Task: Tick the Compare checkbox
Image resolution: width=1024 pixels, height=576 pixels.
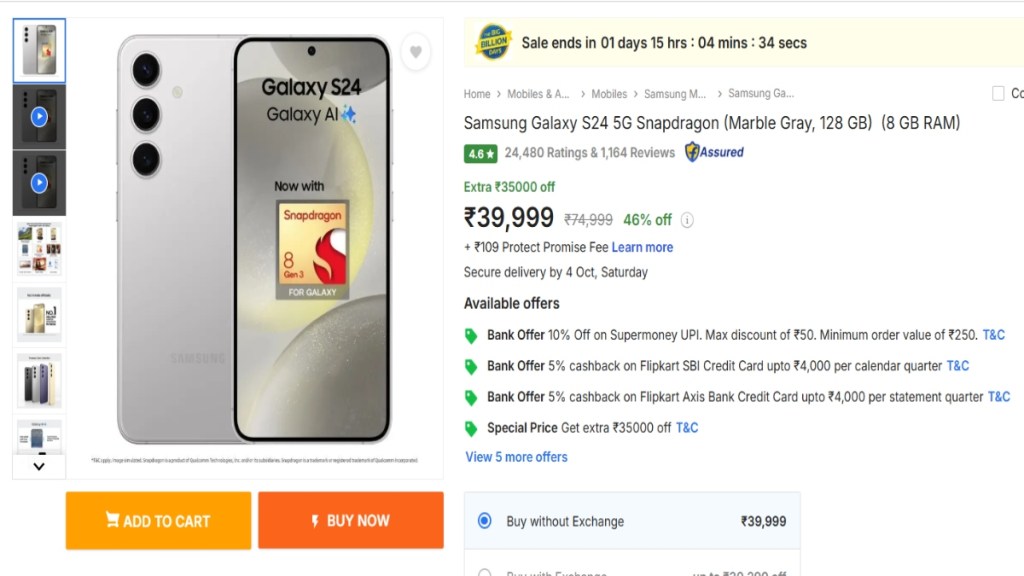Action: coord(998,94)
